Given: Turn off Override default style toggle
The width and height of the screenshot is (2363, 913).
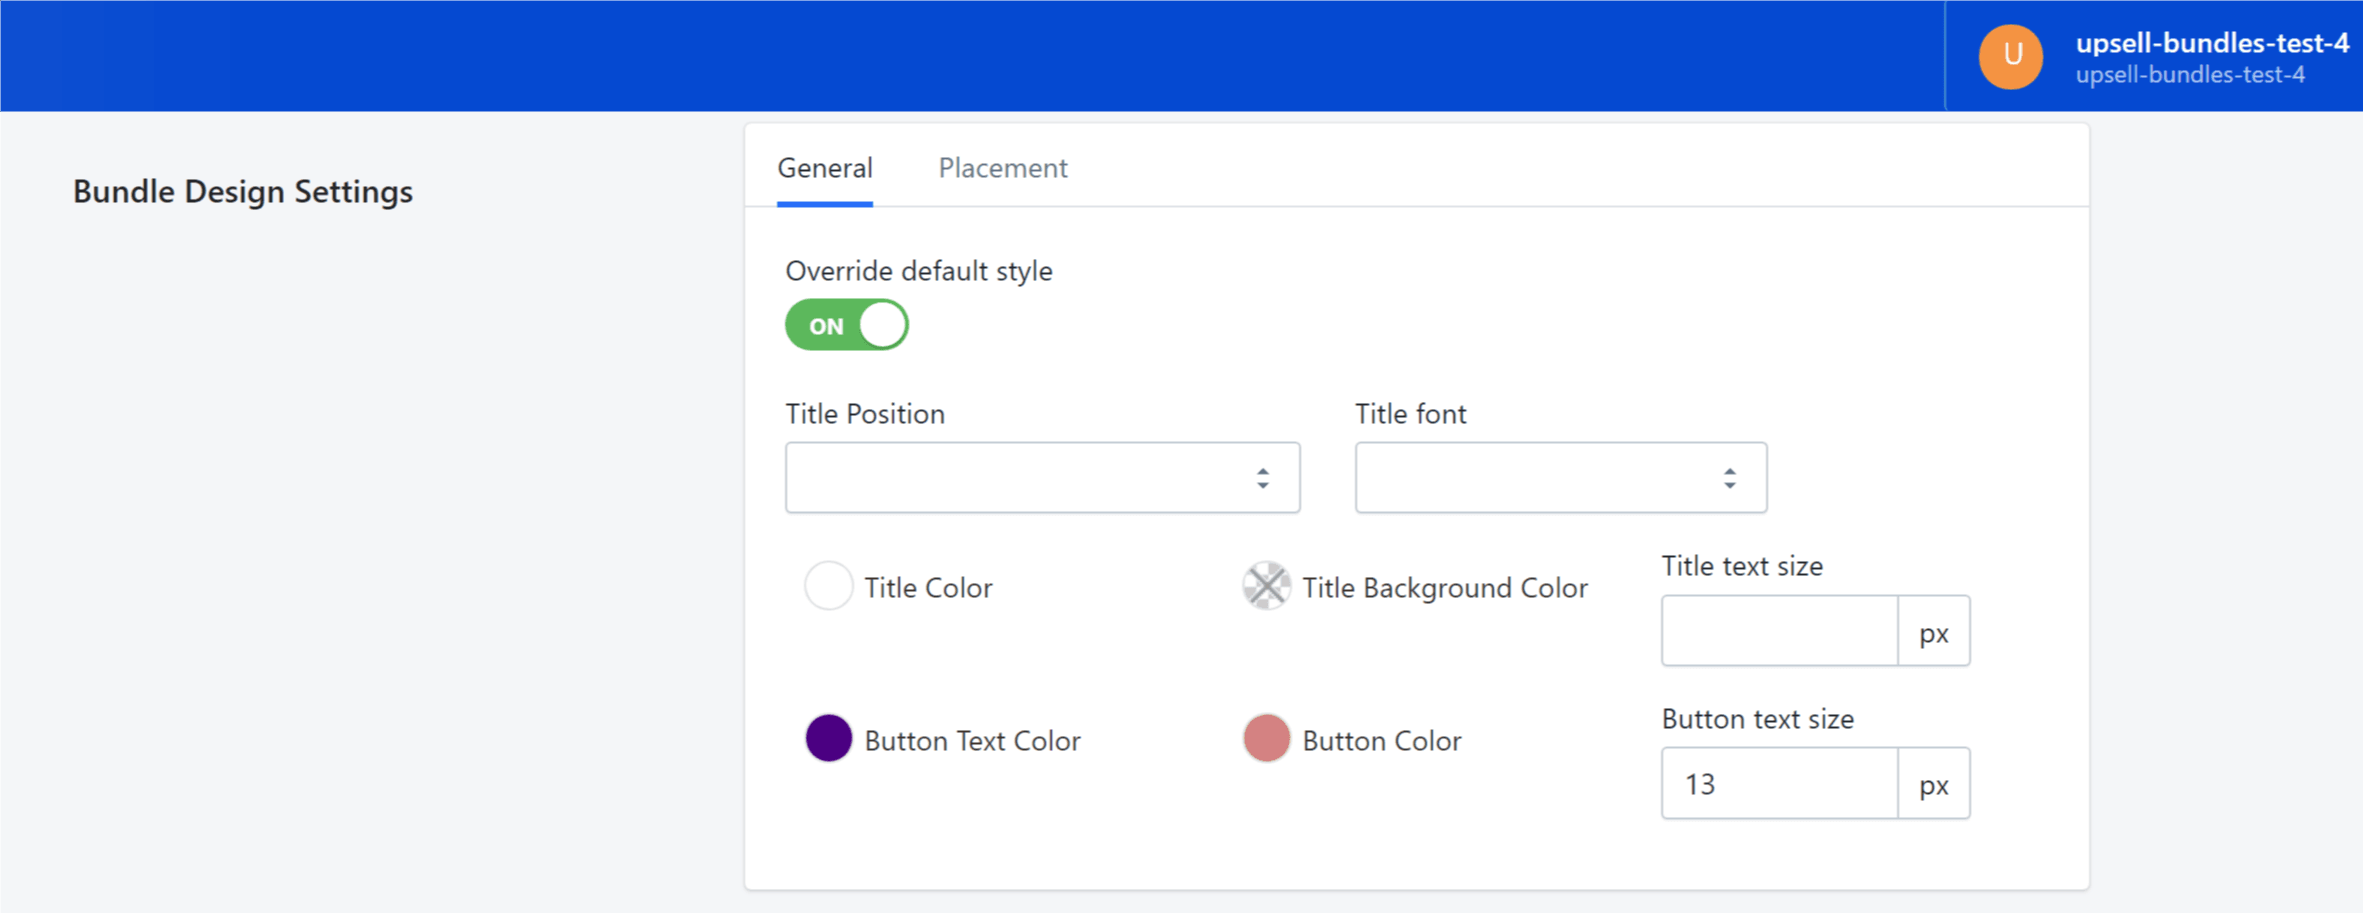Looking at the screenshot, I should pos(847,326).
